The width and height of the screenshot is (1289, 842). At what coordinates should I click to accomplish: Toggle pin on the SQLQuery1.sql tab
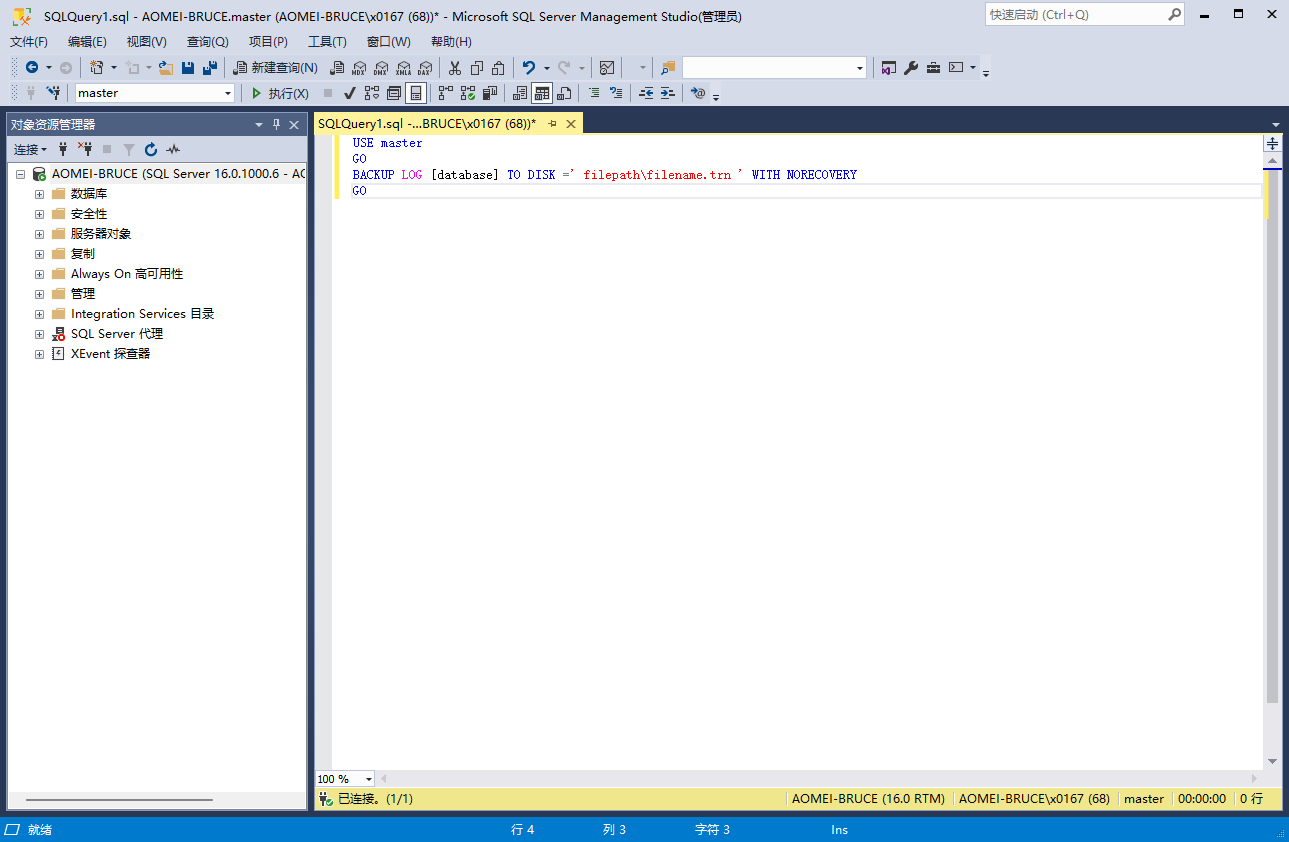pos(552,124)
